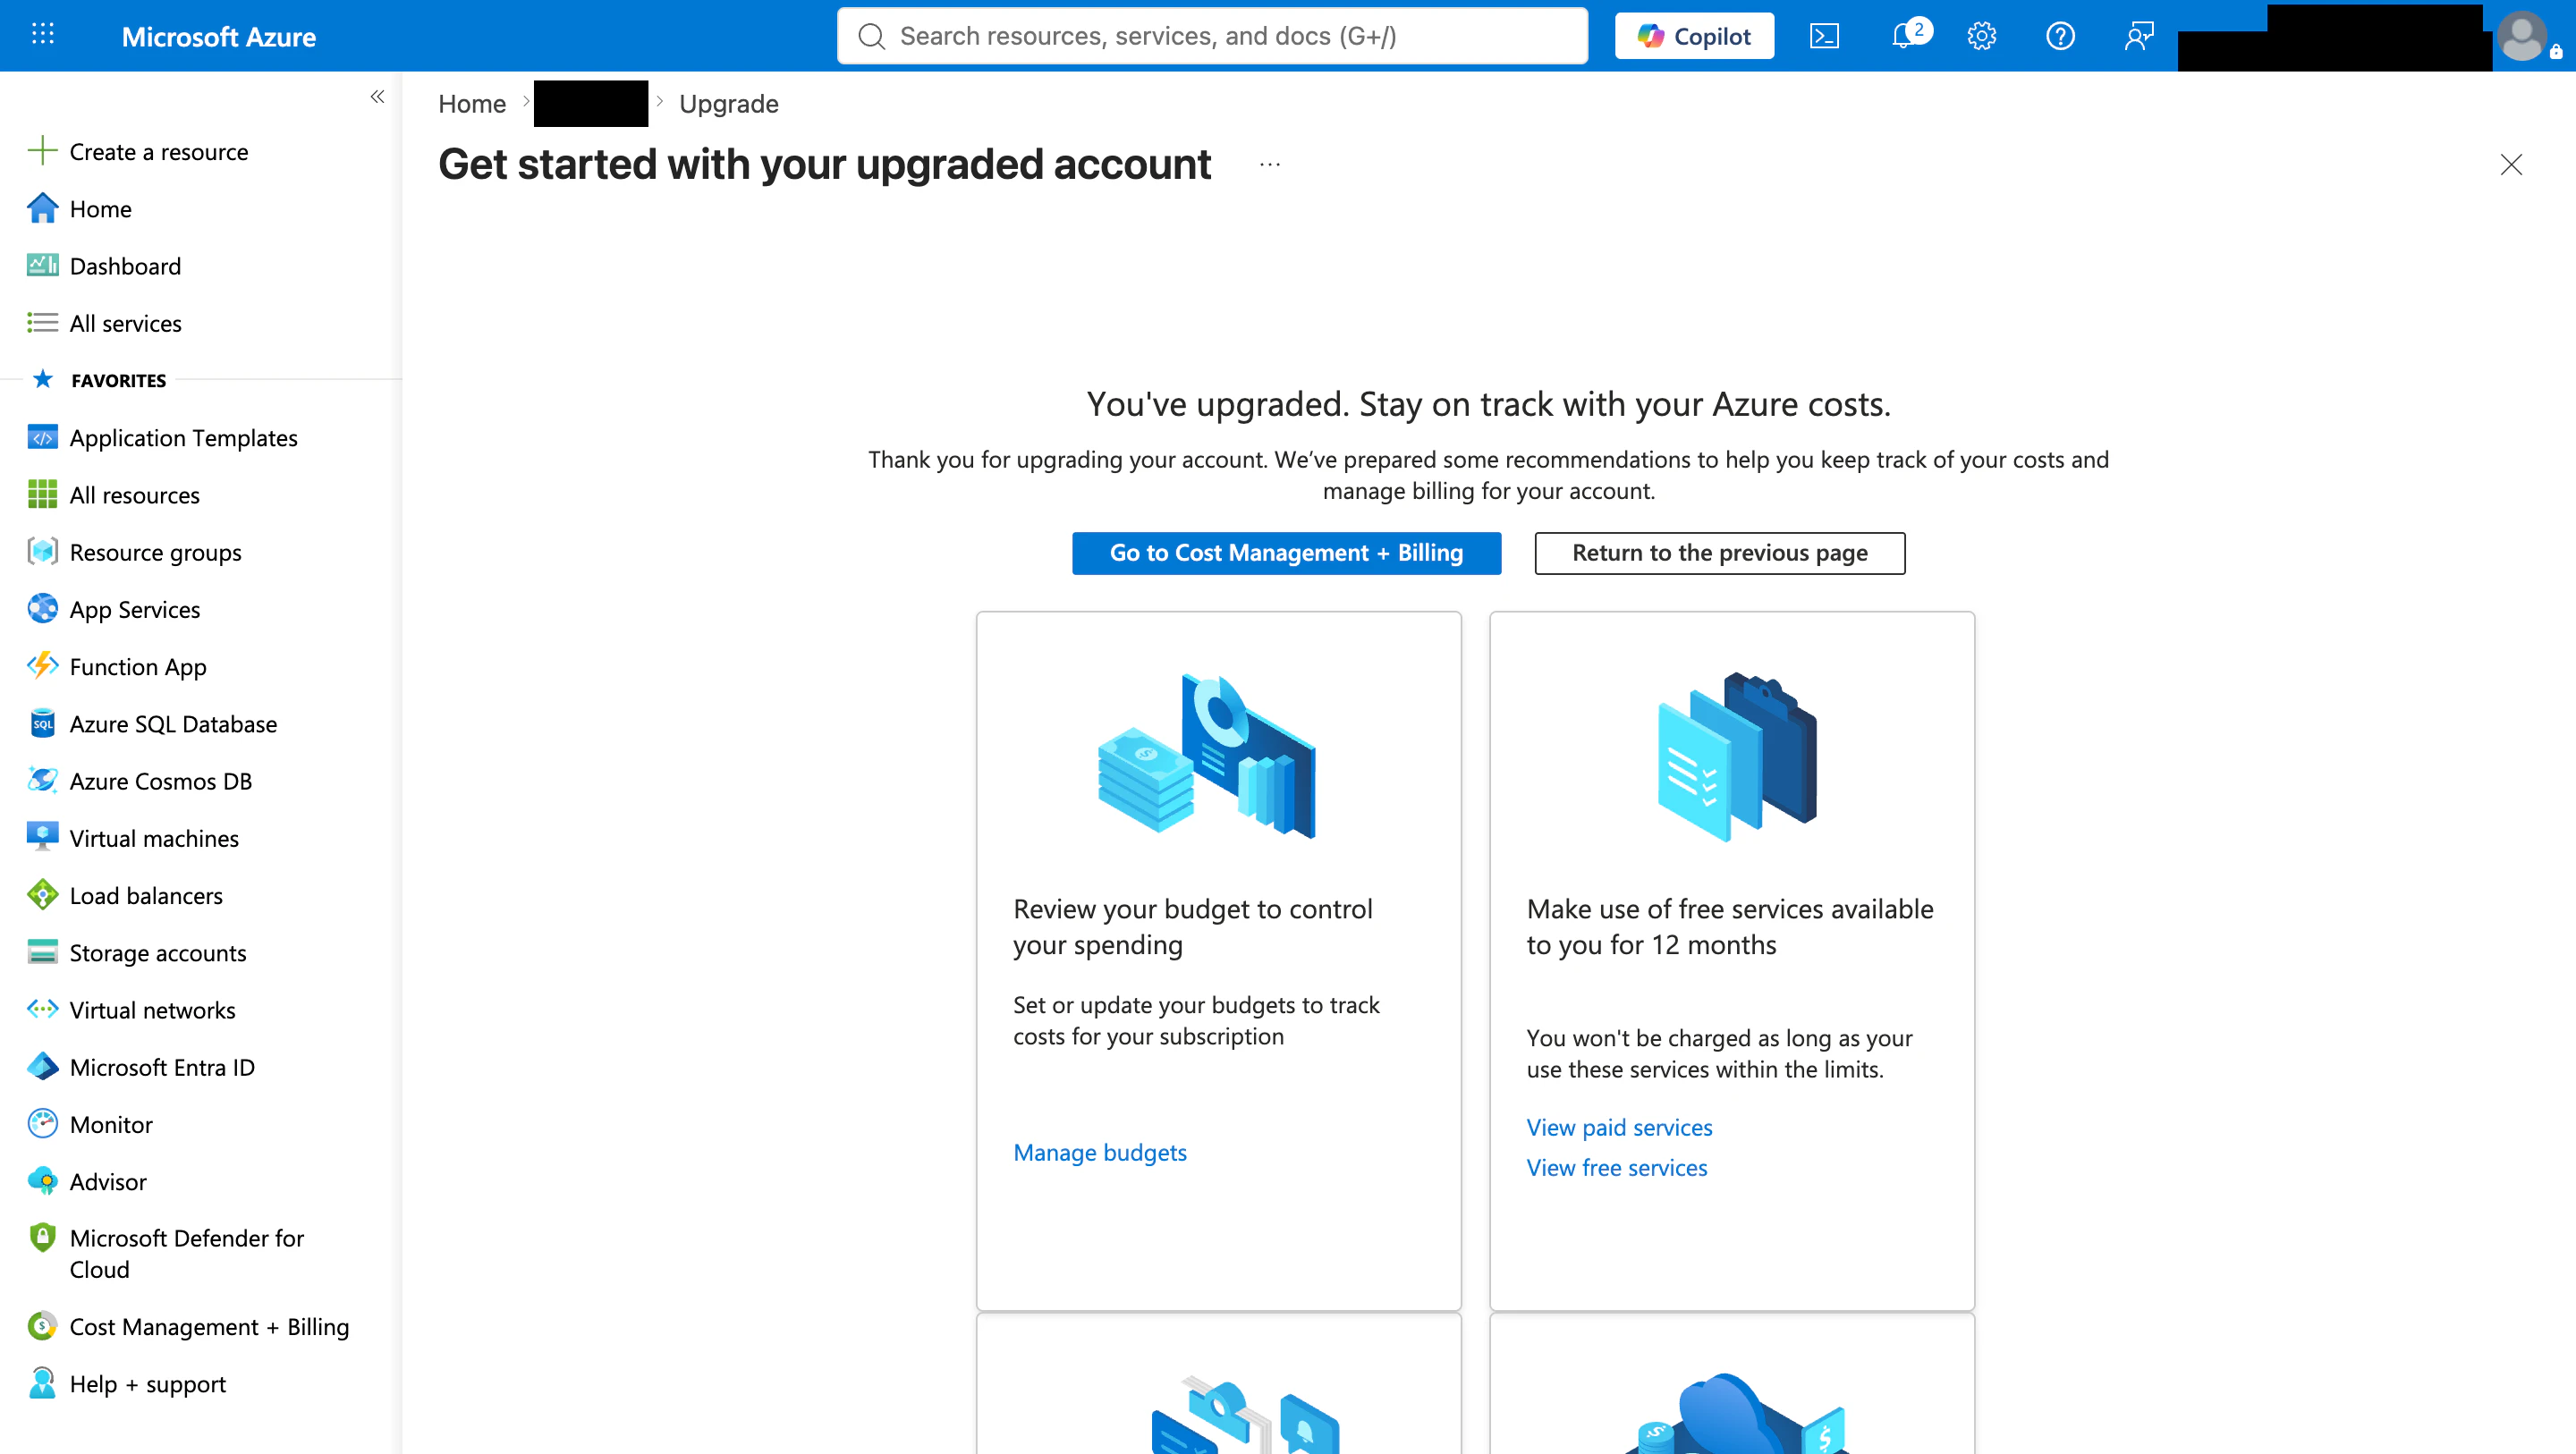Click the Virtual networks icon
The image size is (2576, 1454).
click(x=42, y=1009)
